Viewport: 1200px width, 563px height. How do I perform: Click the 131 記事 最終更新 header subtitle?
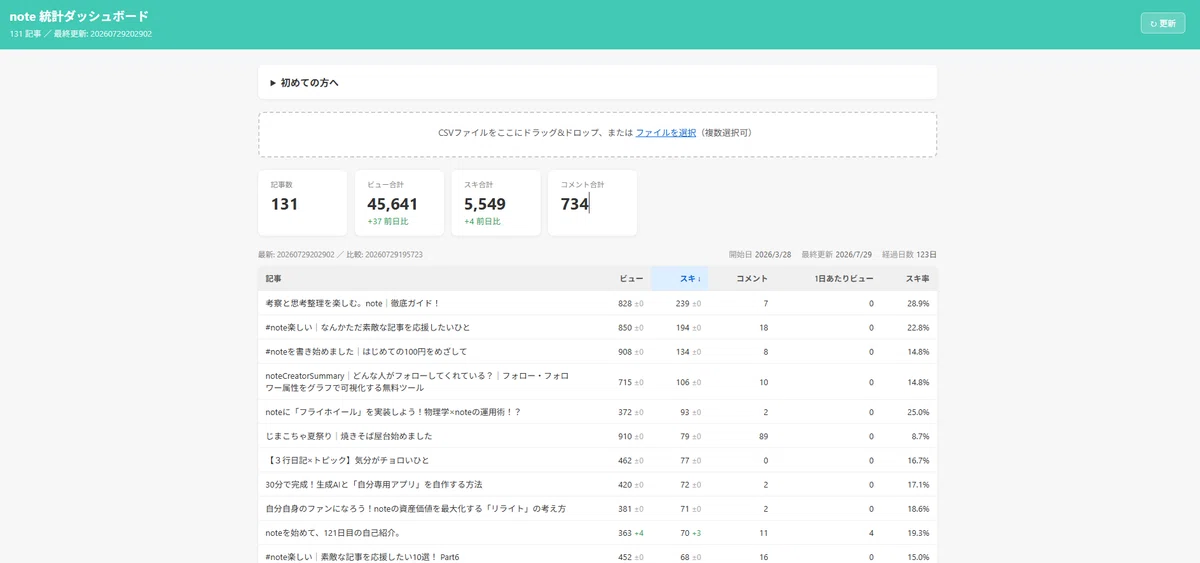point(81,34)
